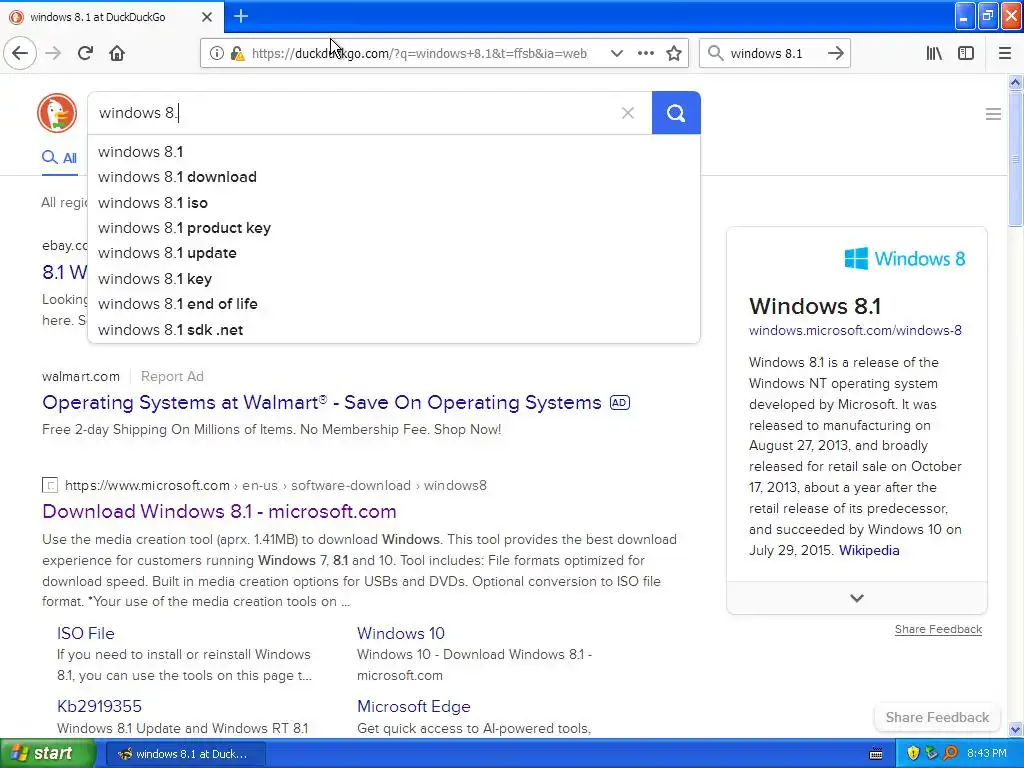Open a new browser tab
Viewport: 1024px width, 768px height.
point(240,16)
